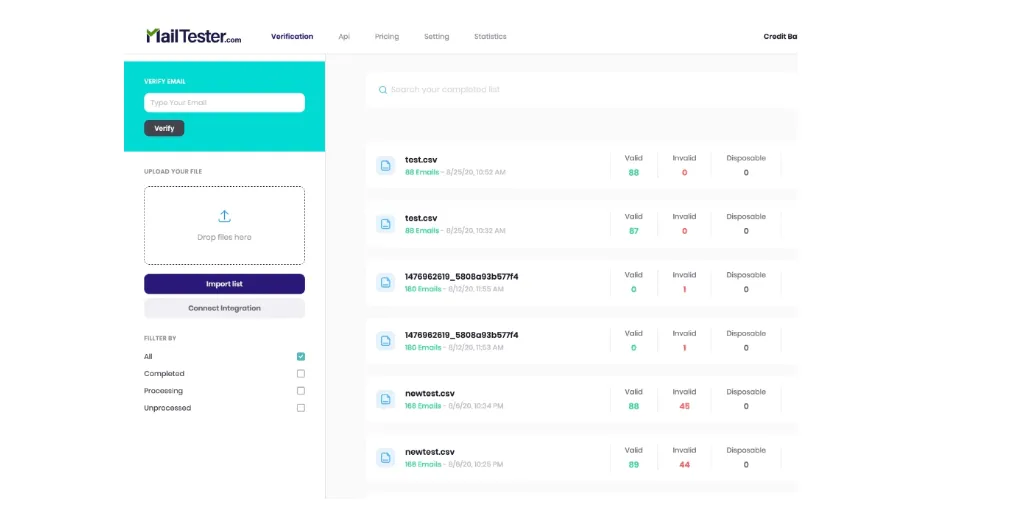This screenshot has height=519, width=1024.
Task: Click invalid count 45 for newtest.csv
Action: tap(684, 406)
